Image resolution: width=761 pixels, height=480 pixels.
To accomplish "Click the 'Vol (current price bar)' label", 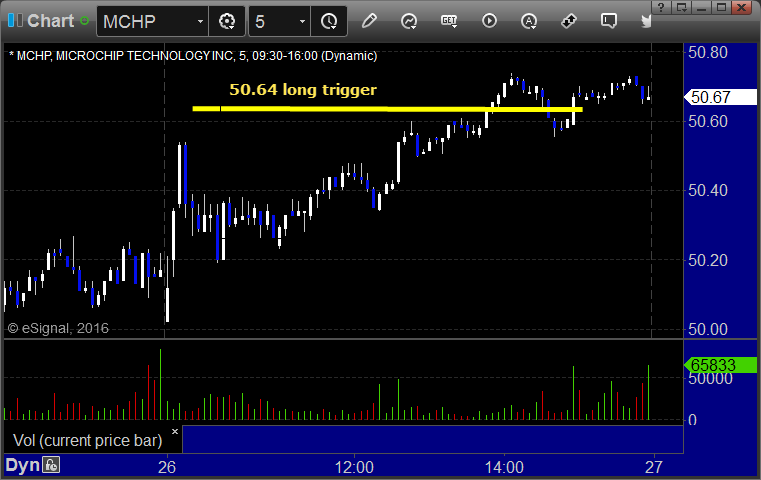I will point(88,440).
